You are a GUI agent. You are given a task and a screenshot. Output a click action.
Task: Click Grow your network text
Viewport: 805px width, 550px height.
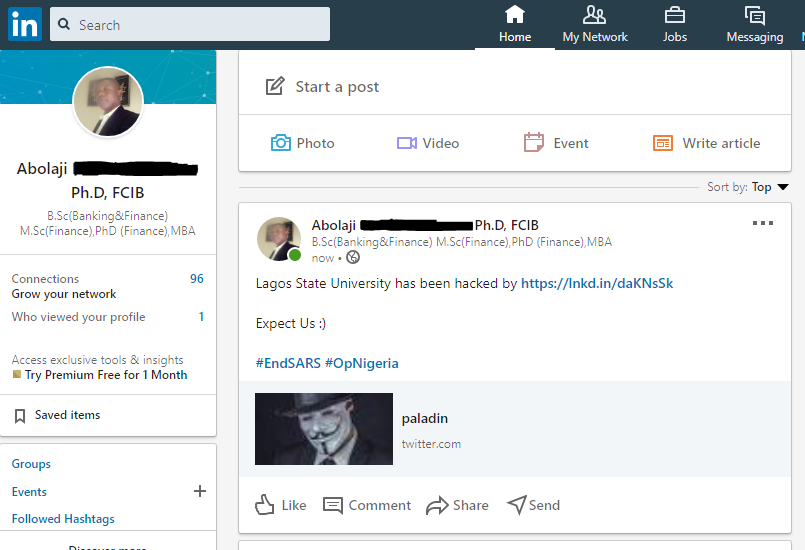click(64, 294)
